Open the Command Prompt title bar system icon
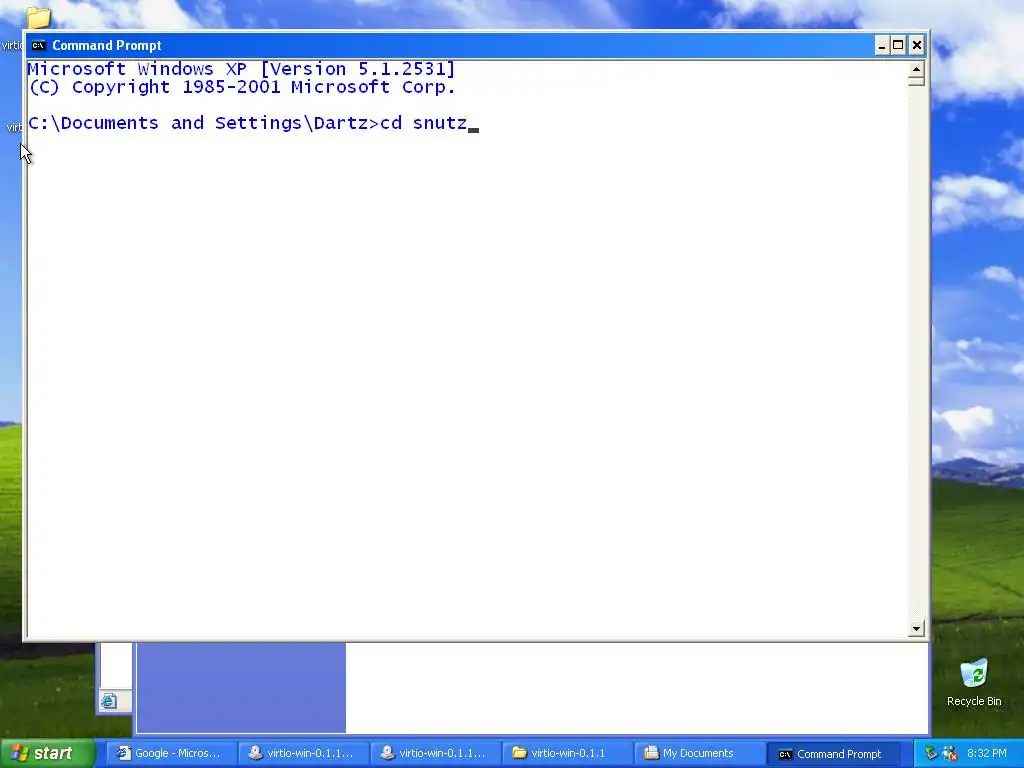Screen dimensions: 1024x768 coord(39,45)
